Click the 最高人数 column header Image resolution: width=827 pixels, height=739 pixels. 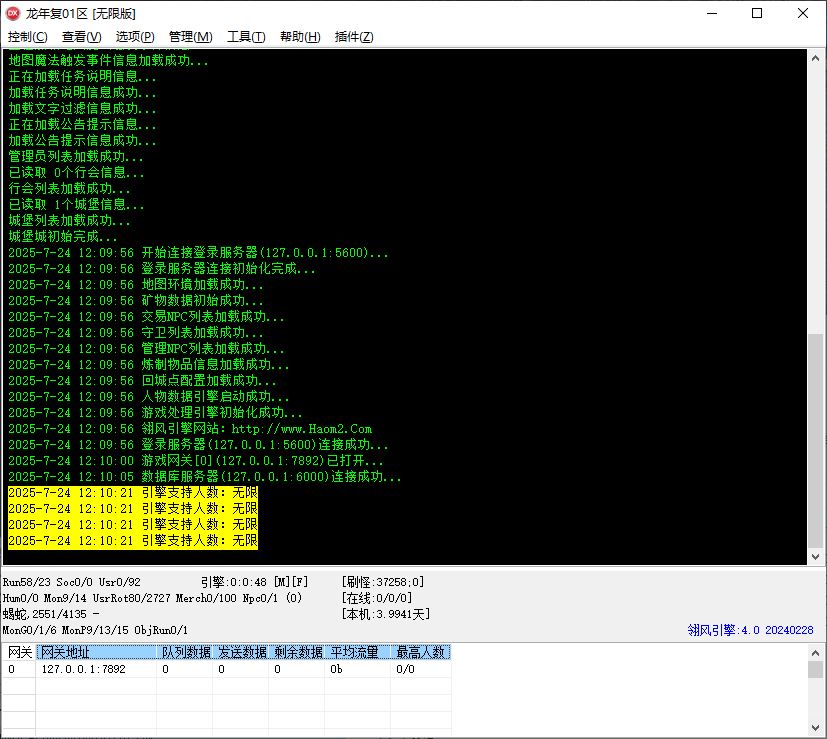pyautogui.click(x=421, y=652)
